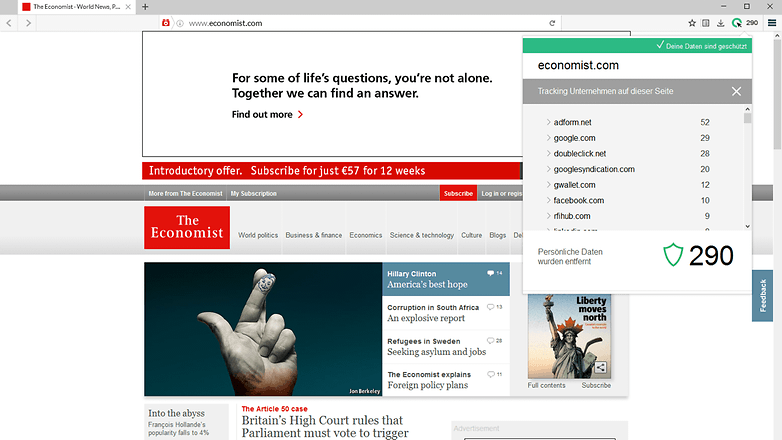Open Culture section
782x440 pixels.
[471, 235]
